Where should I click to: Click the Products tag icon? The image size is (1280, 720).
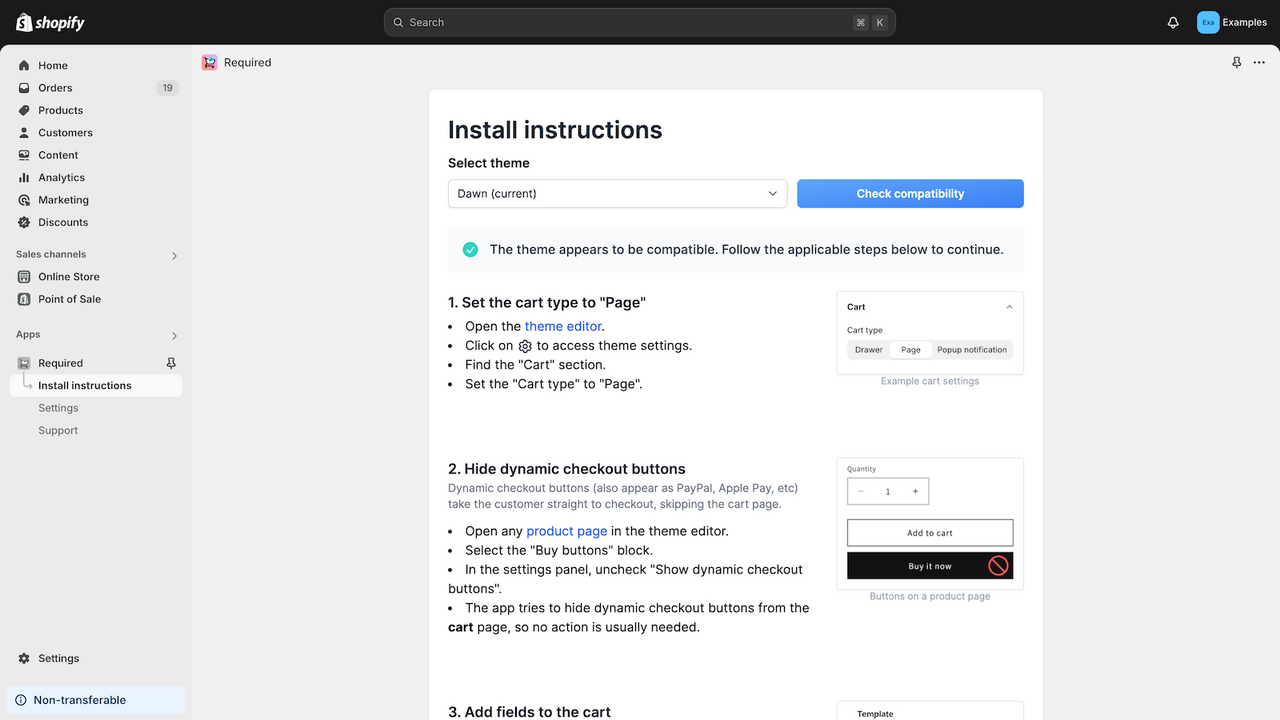coord(24,110)
